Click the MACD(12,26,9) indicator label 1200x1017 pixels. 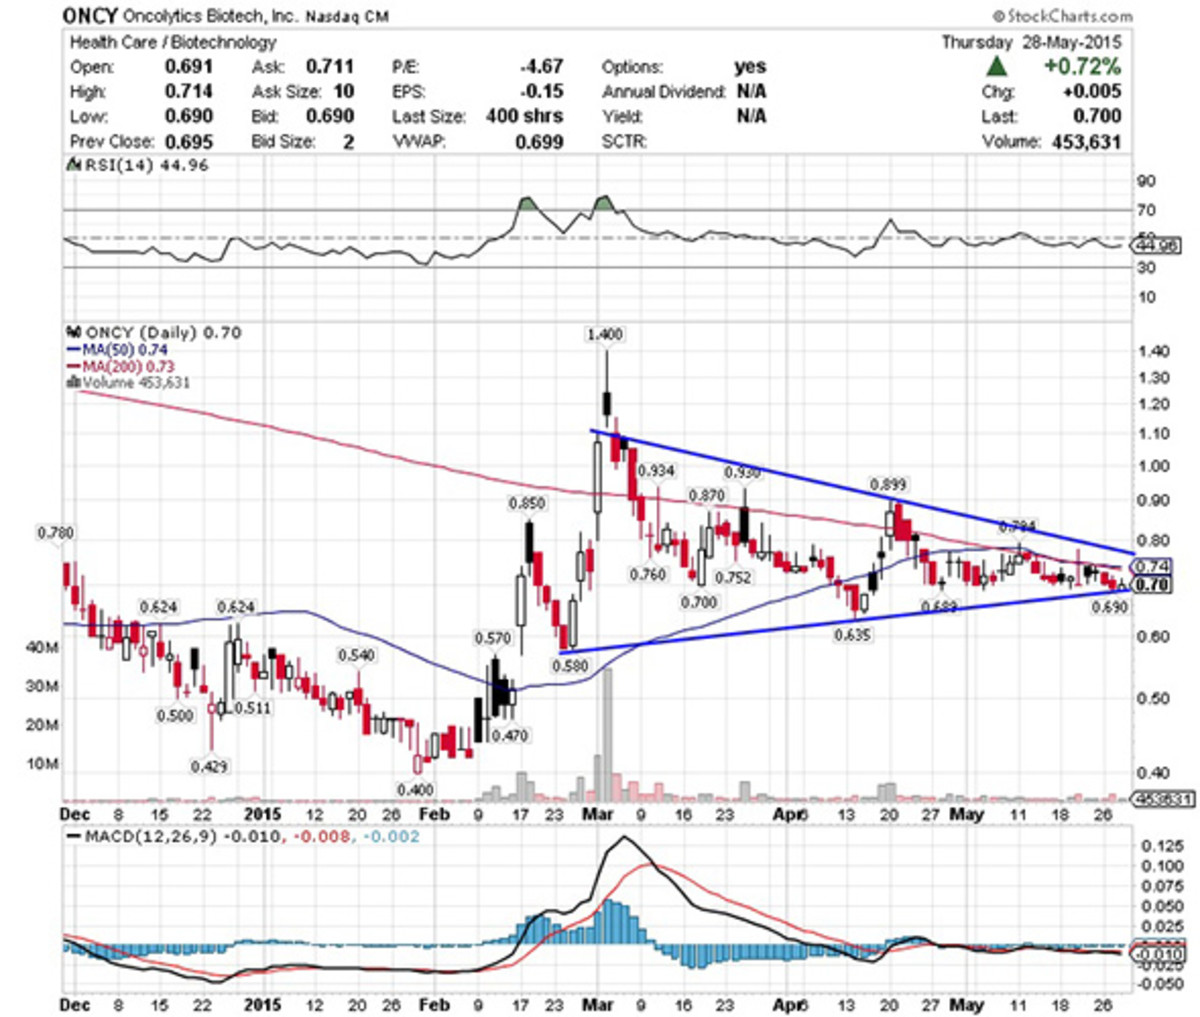[151, 836]
